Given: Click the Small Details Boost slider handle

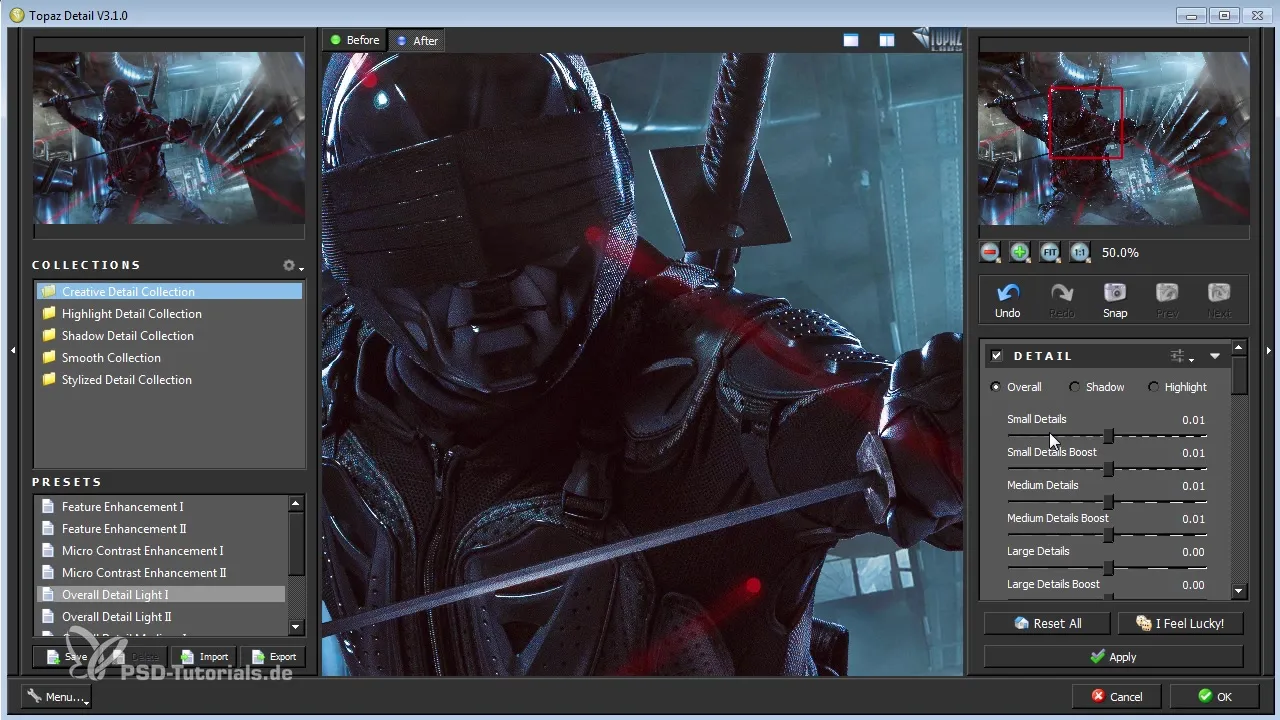Looking at the screenshot, I should click(1109, 469).
